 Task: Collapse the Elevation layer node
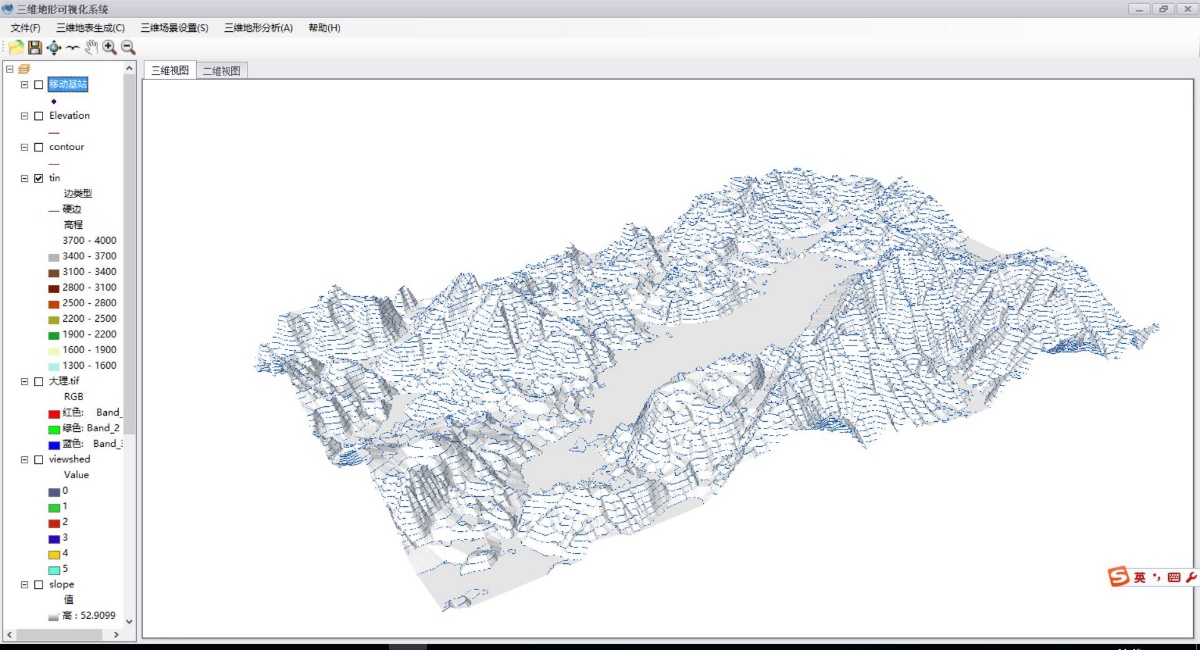click(25, 116)
